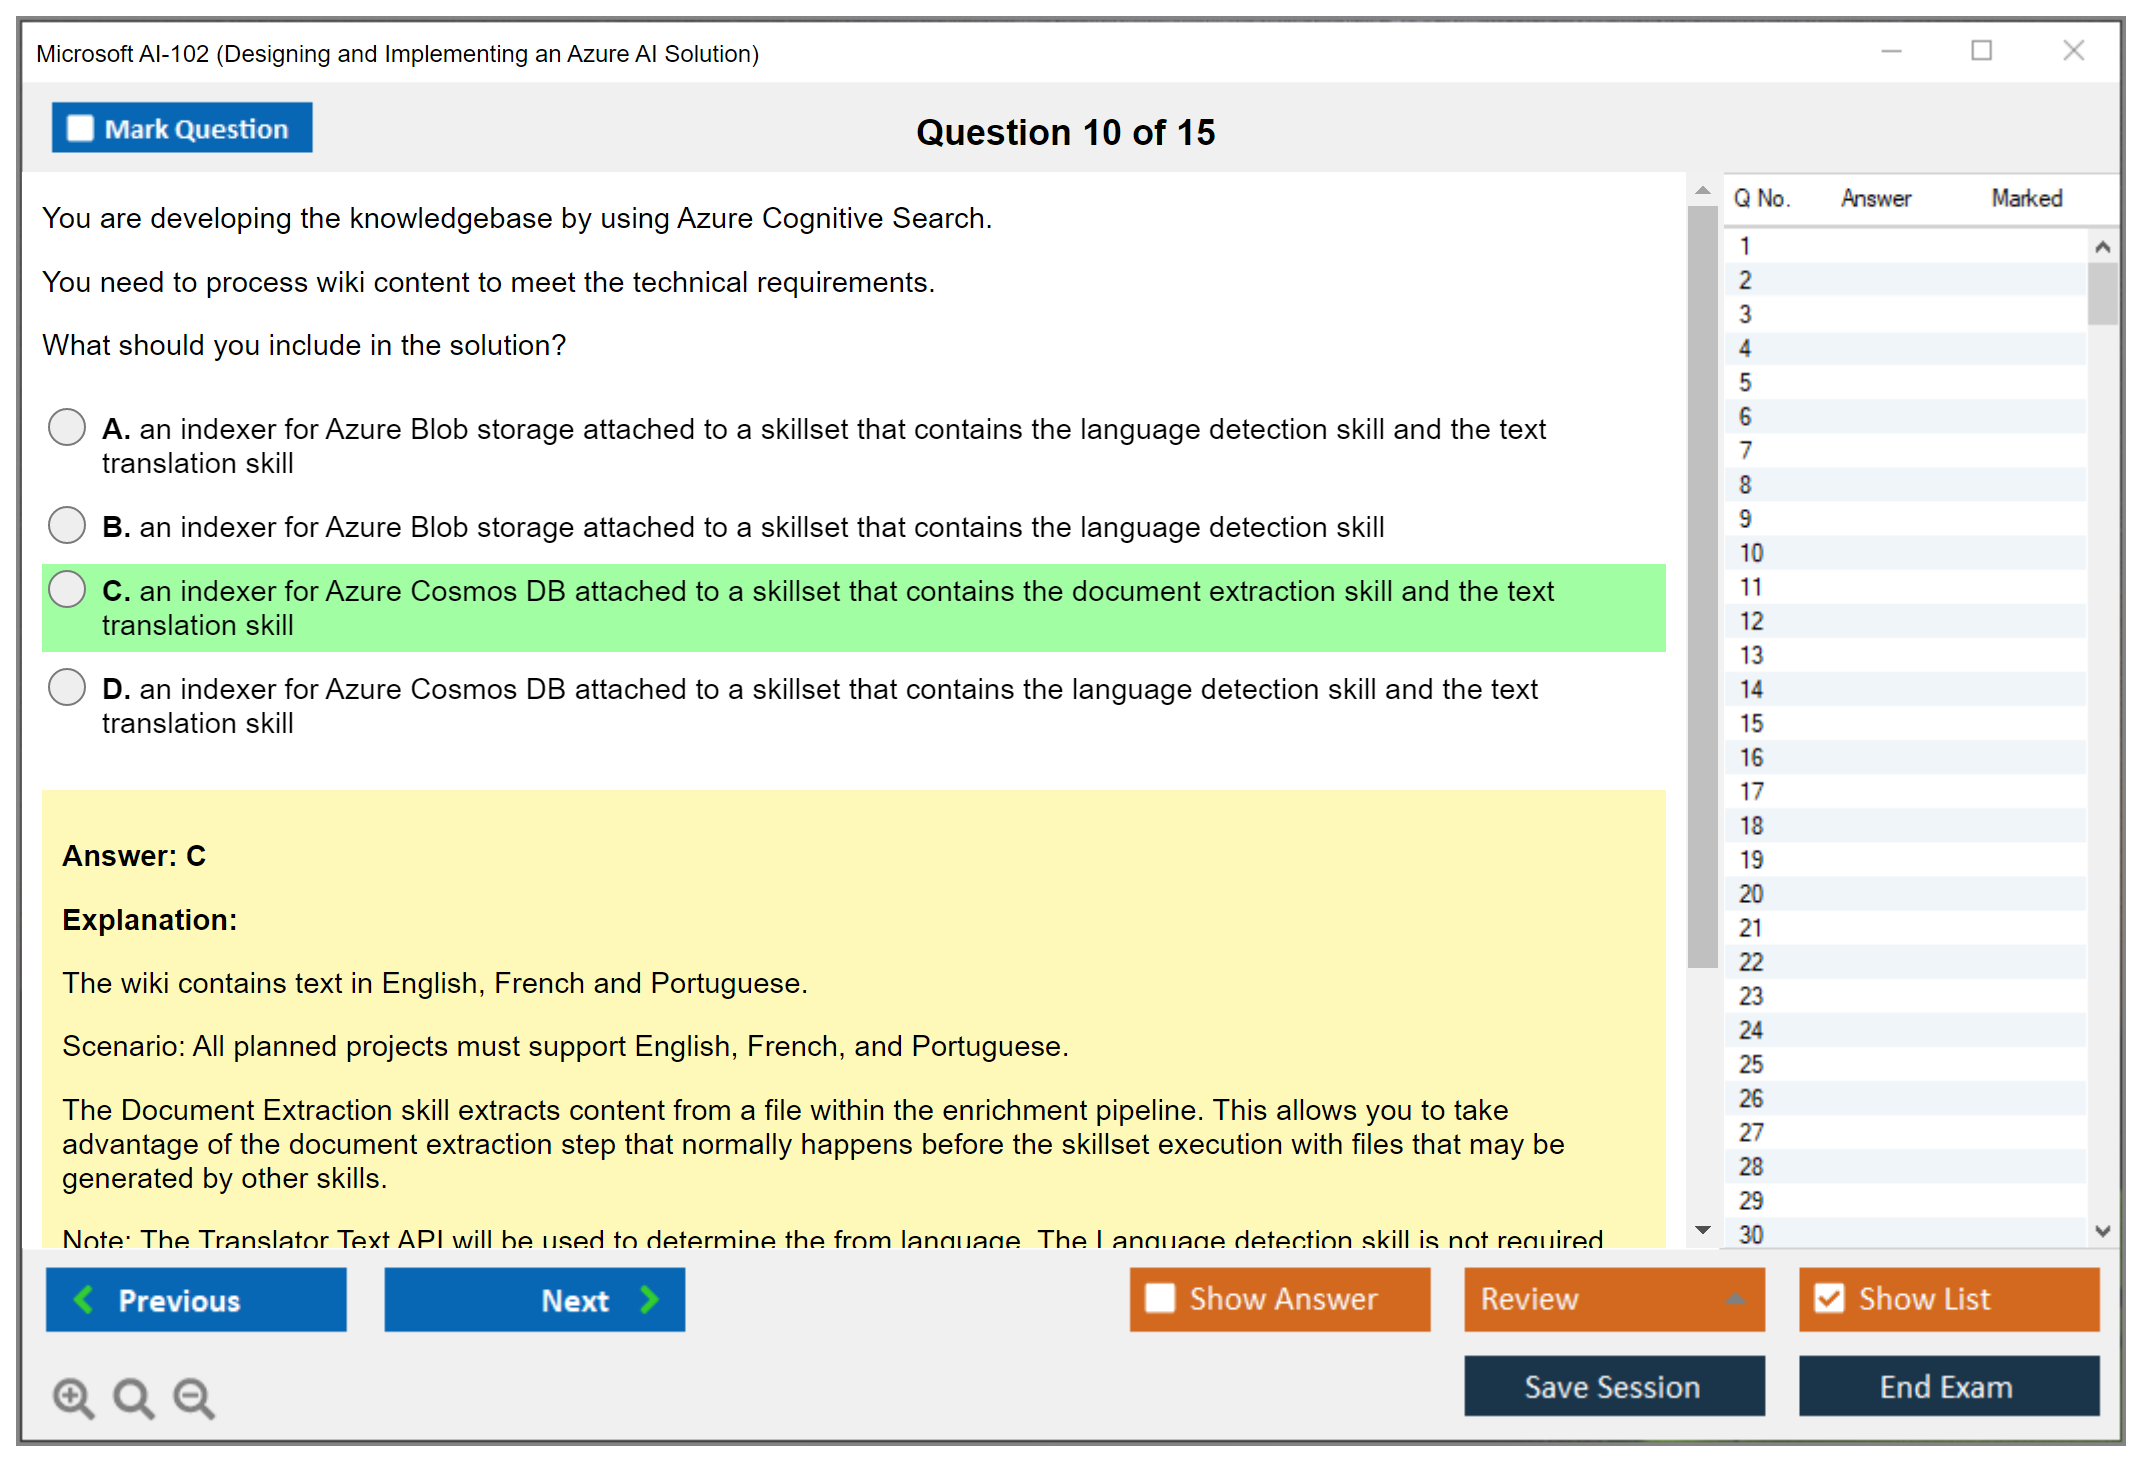The image size is (2150, 1470).
Task: Click the green right arrow on Next
Action: 649,1299
